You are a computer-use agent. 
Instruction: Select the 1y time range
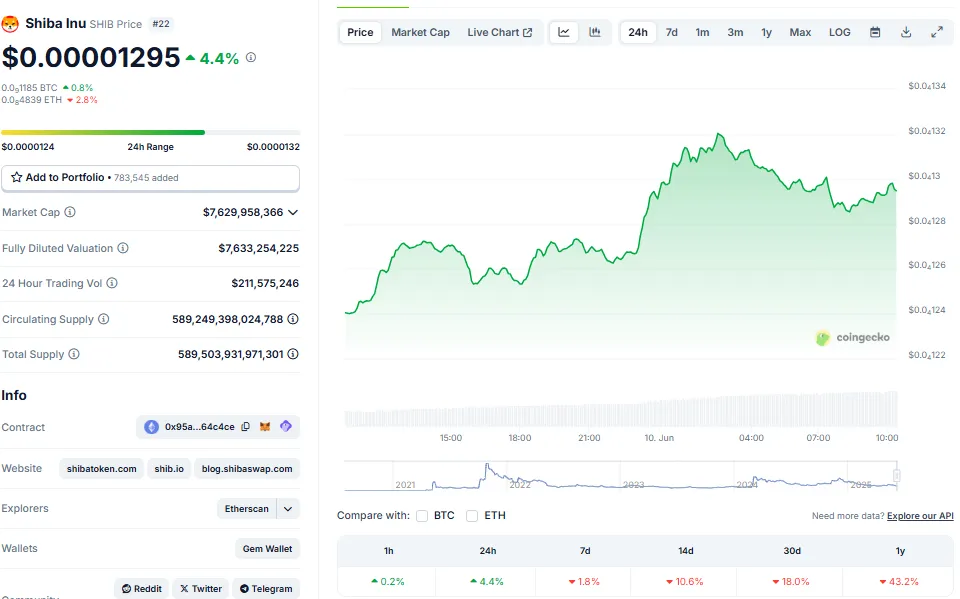coord(767,32)
